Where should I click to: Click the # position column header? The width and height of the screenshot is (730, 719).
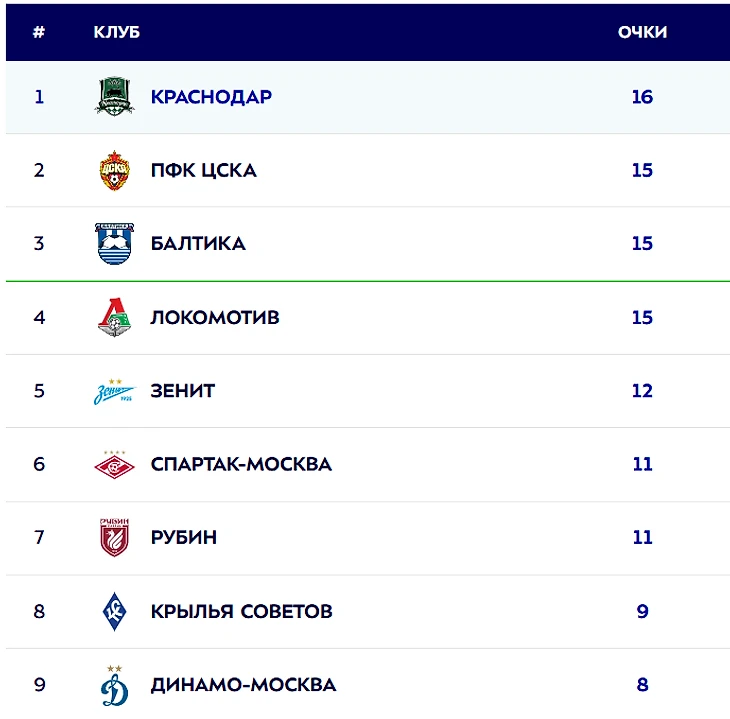(x=39, y=32)
